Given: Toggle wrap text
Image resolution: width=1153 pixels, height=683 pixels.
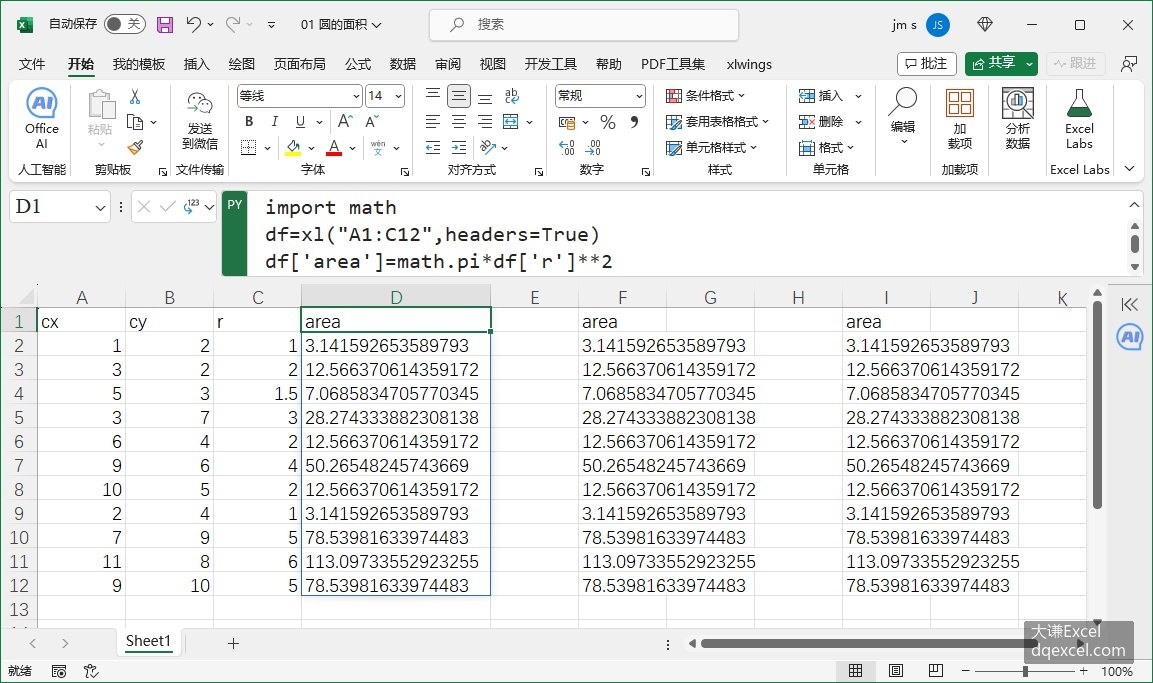Looking at the screenshot, I should (x=512, y=96).
